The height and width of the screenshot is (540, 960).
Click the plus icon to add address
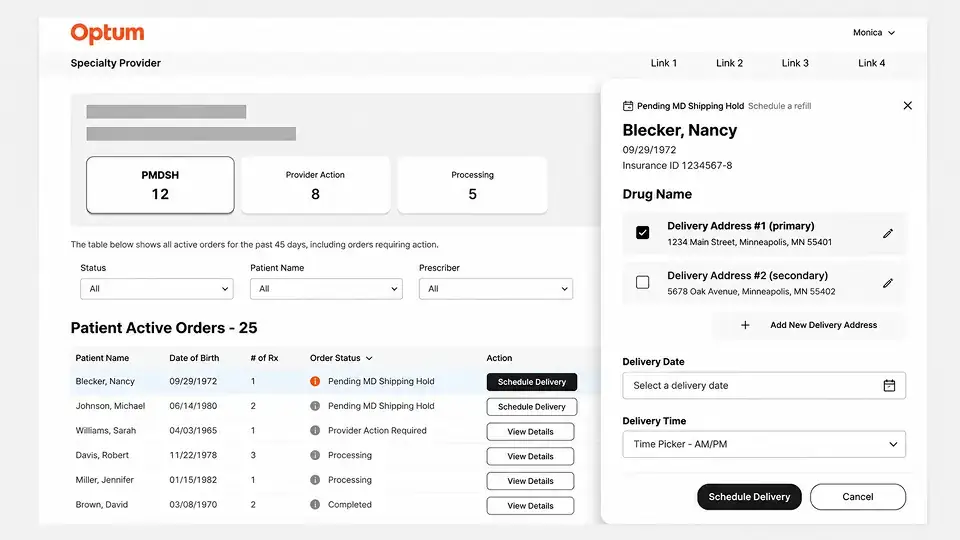point(745,325)
